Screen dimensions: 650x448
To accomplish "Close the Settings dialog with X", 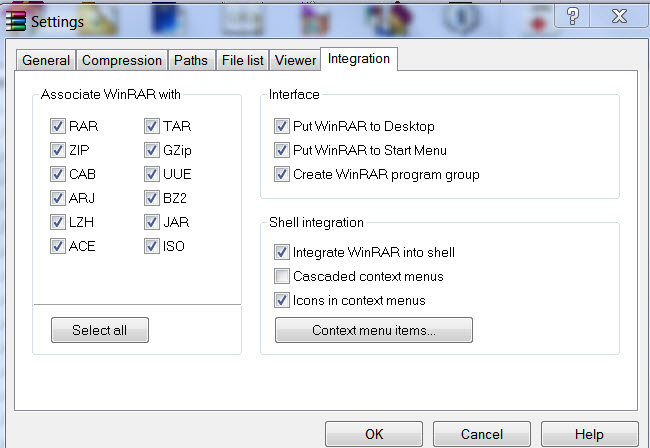I will coord(619,17).
